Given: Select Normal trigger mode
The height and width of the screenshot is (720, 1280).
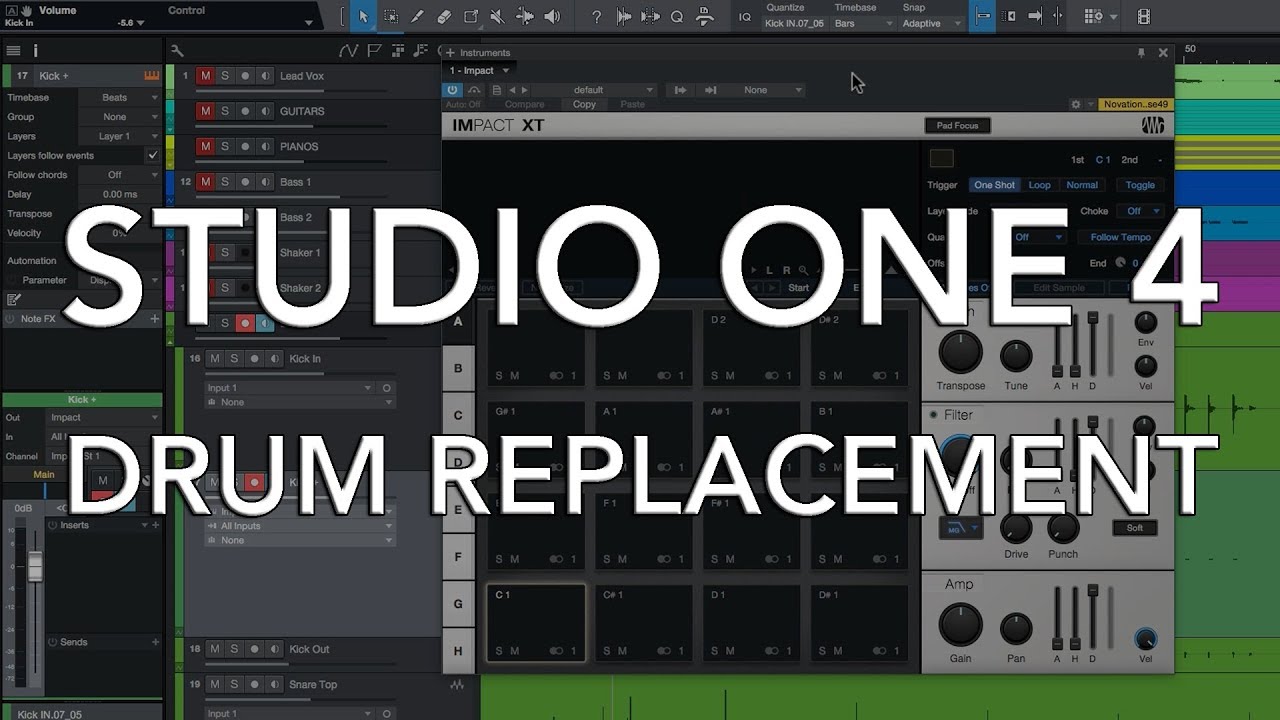Looking at the screenshot, I should (x=1082, y=185).
